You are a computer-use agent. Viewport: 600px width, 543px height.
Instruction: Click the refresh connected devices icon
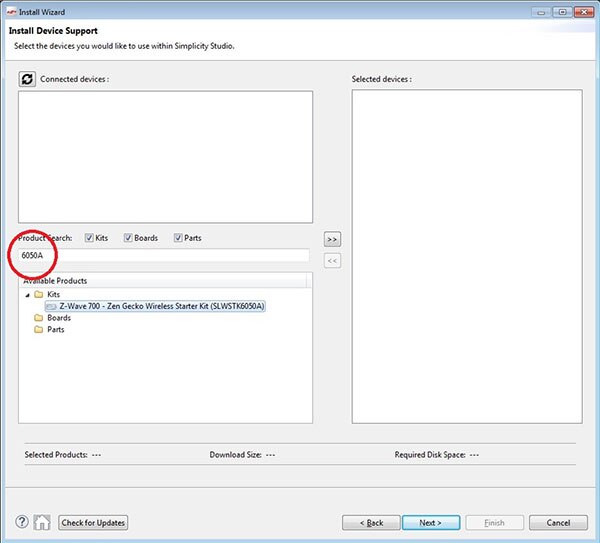(x=27, y=79)
